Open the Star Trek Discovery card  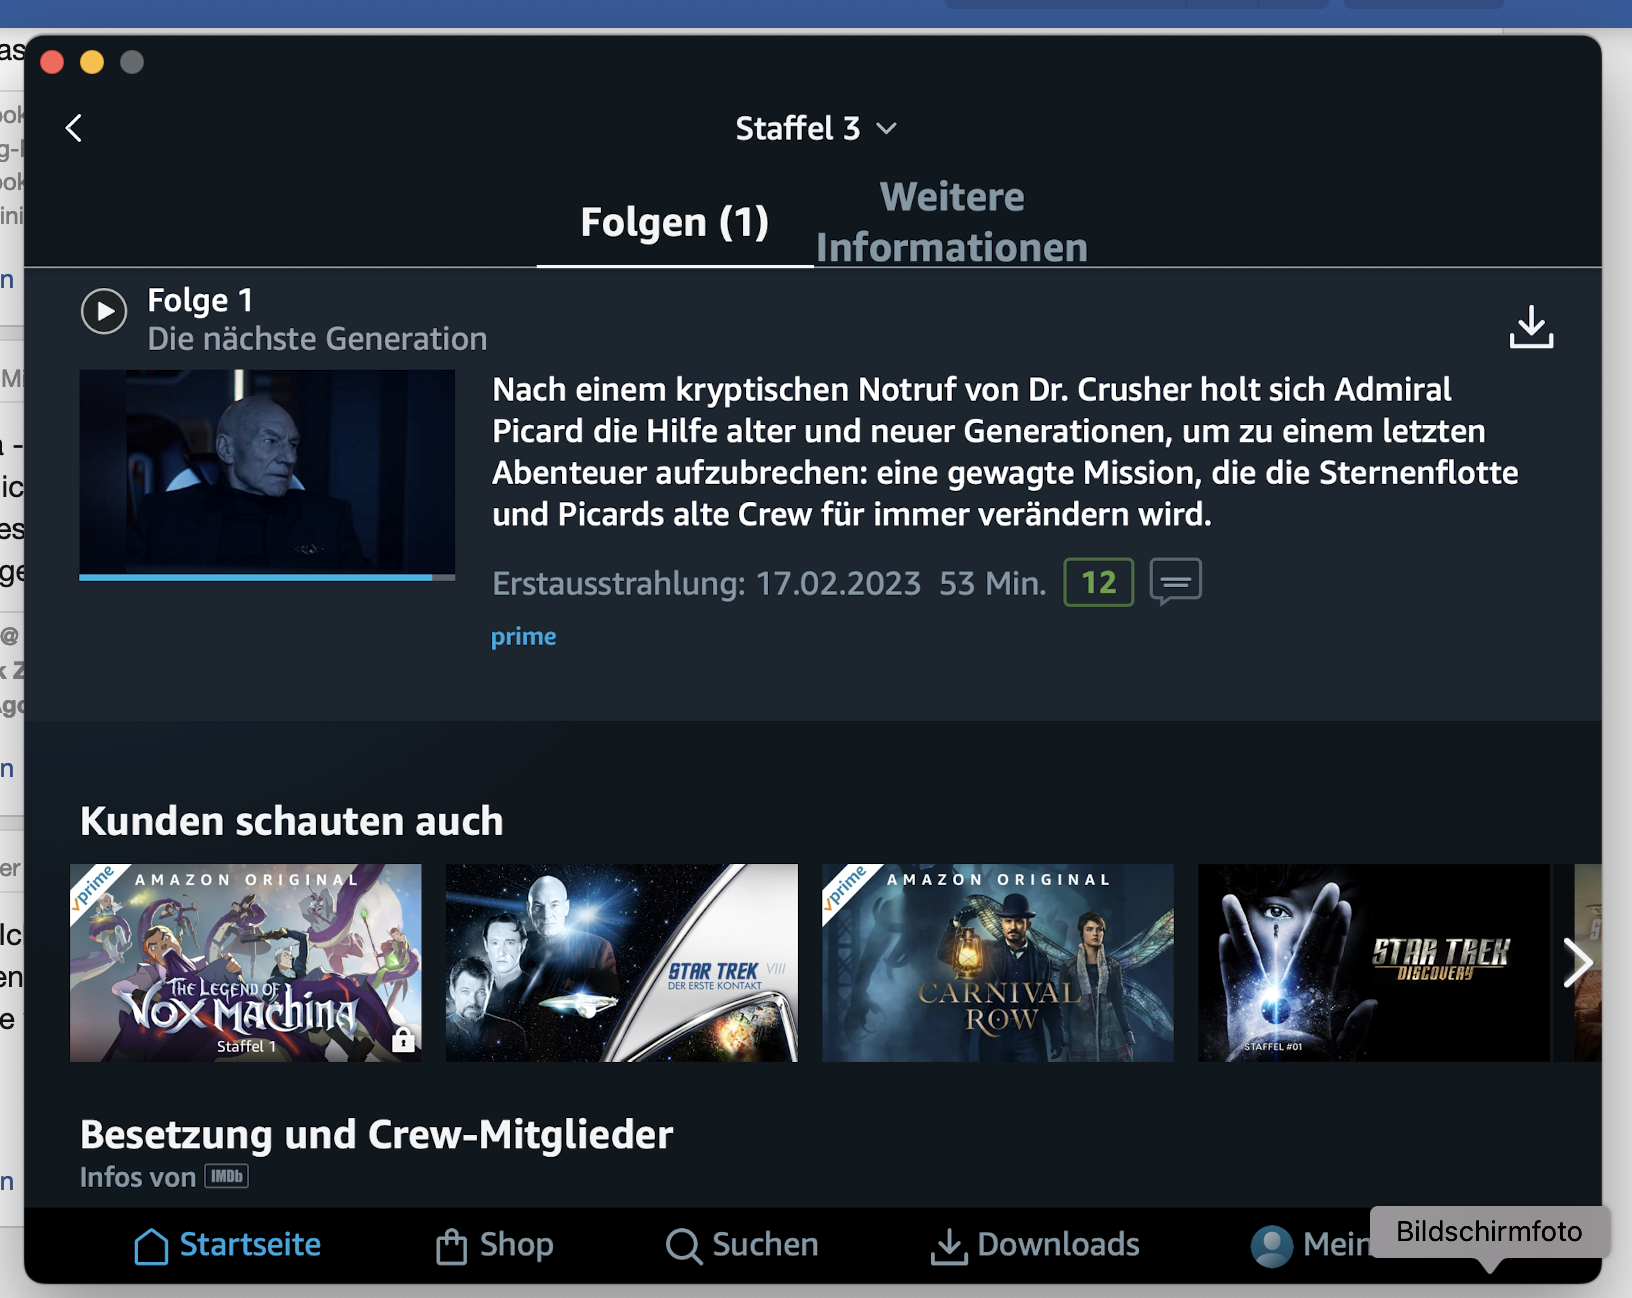pyautogui.click(x=1374, y=962)
